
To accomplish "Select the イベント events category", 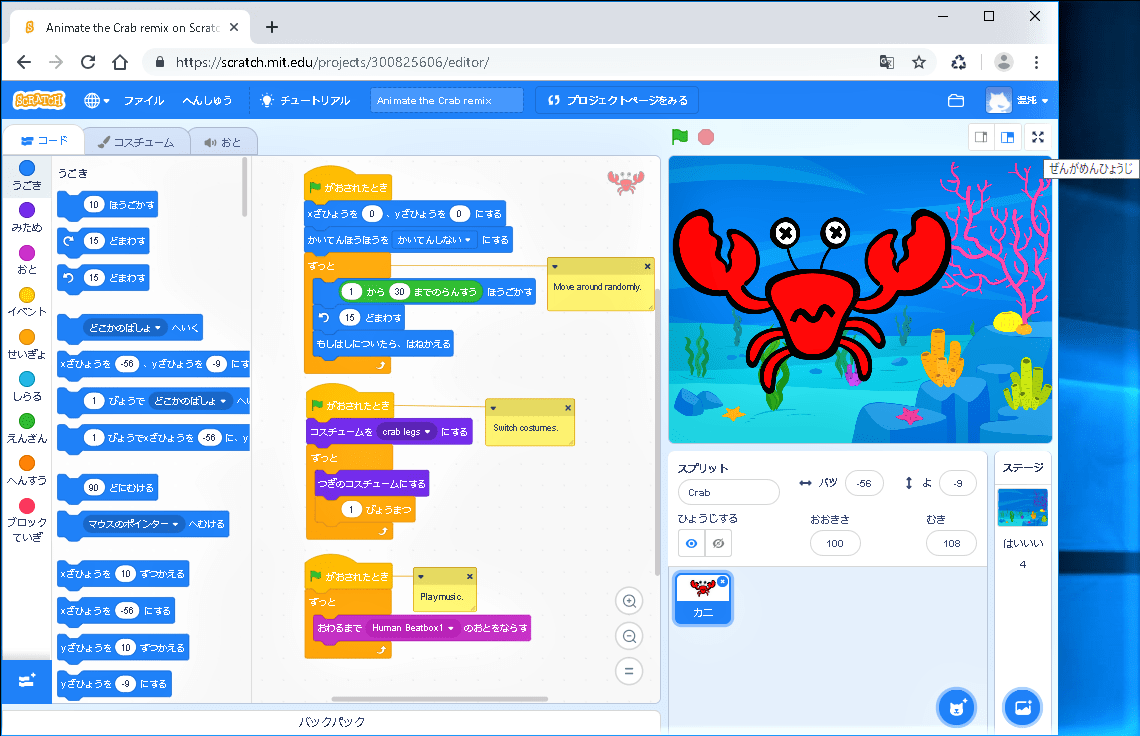I will tap(27, 303).
